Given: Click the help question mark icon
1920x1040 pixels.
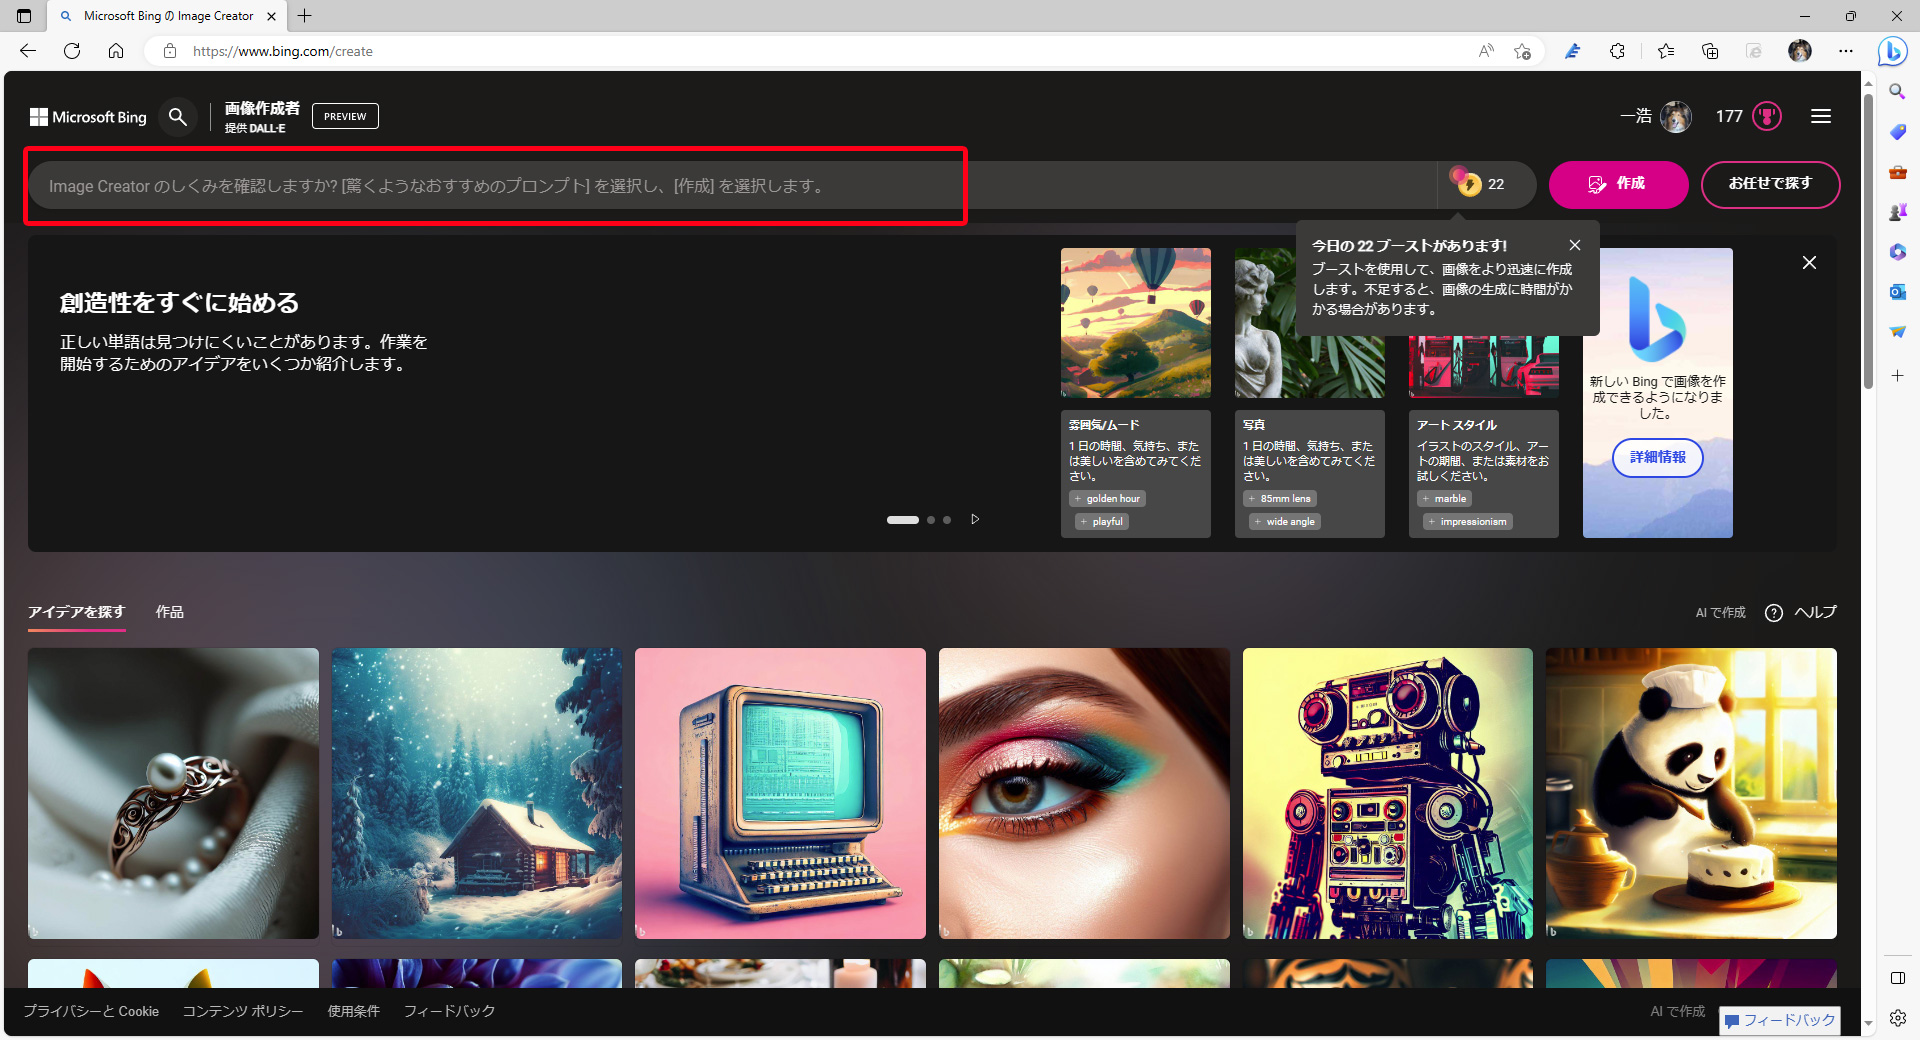Looking at the screenshot, I should pyautogui.click(x=1774, y=613).
